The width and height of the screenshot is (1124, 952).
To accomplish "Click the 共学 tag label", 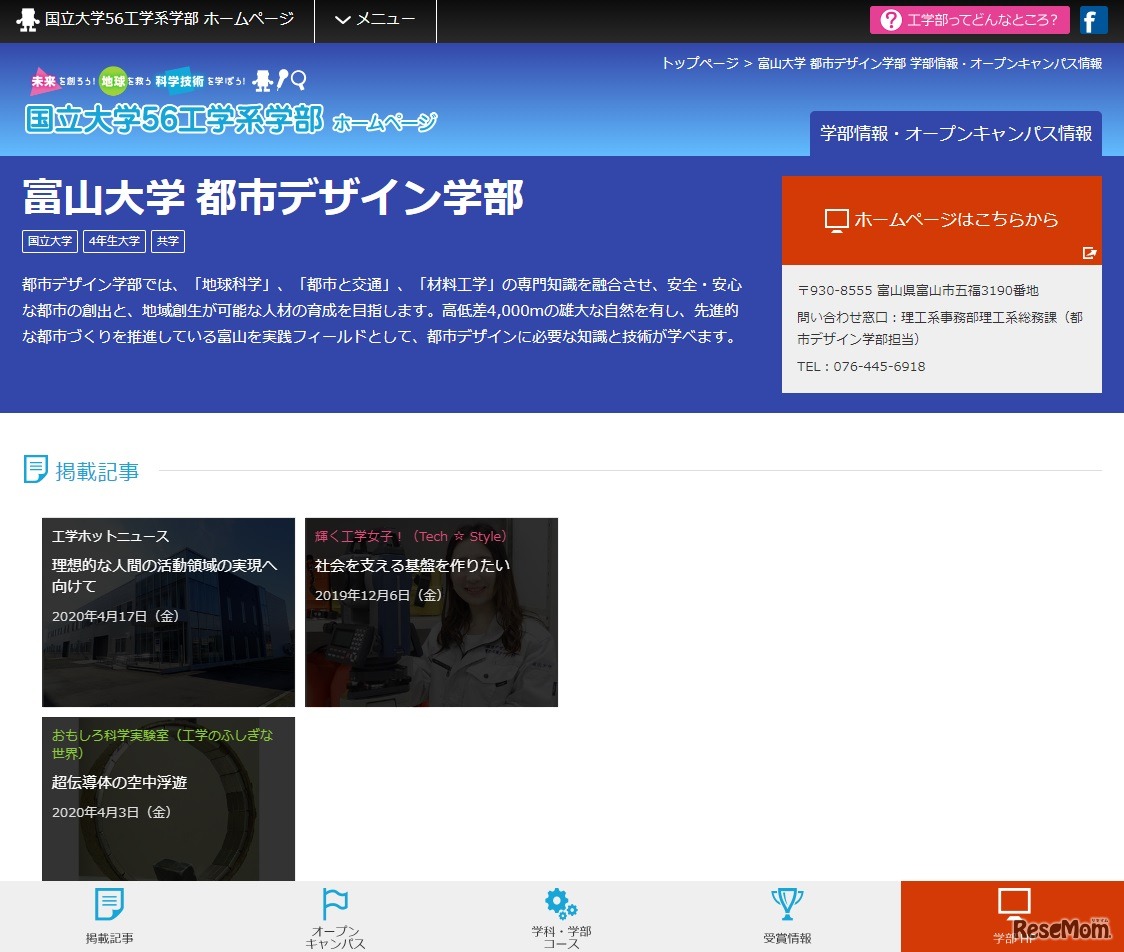I will tap(168, 241).
